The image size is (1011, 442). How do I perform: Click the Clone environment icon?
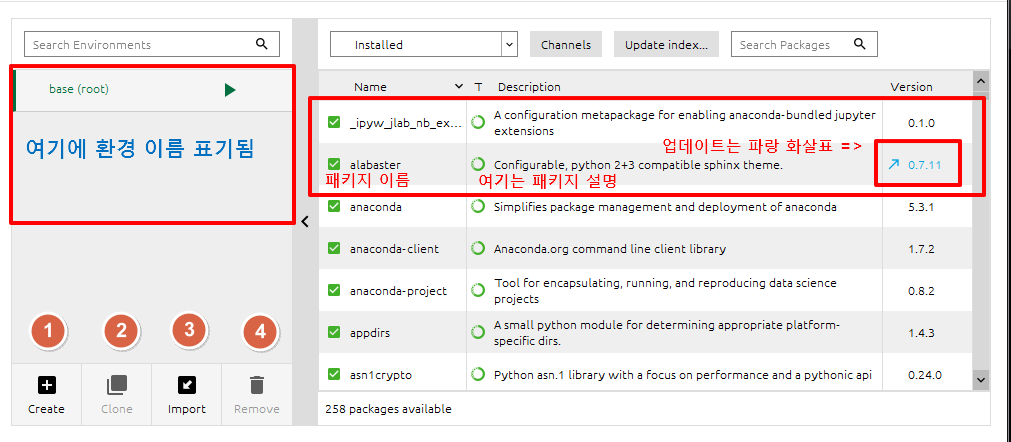pos(117,385)
